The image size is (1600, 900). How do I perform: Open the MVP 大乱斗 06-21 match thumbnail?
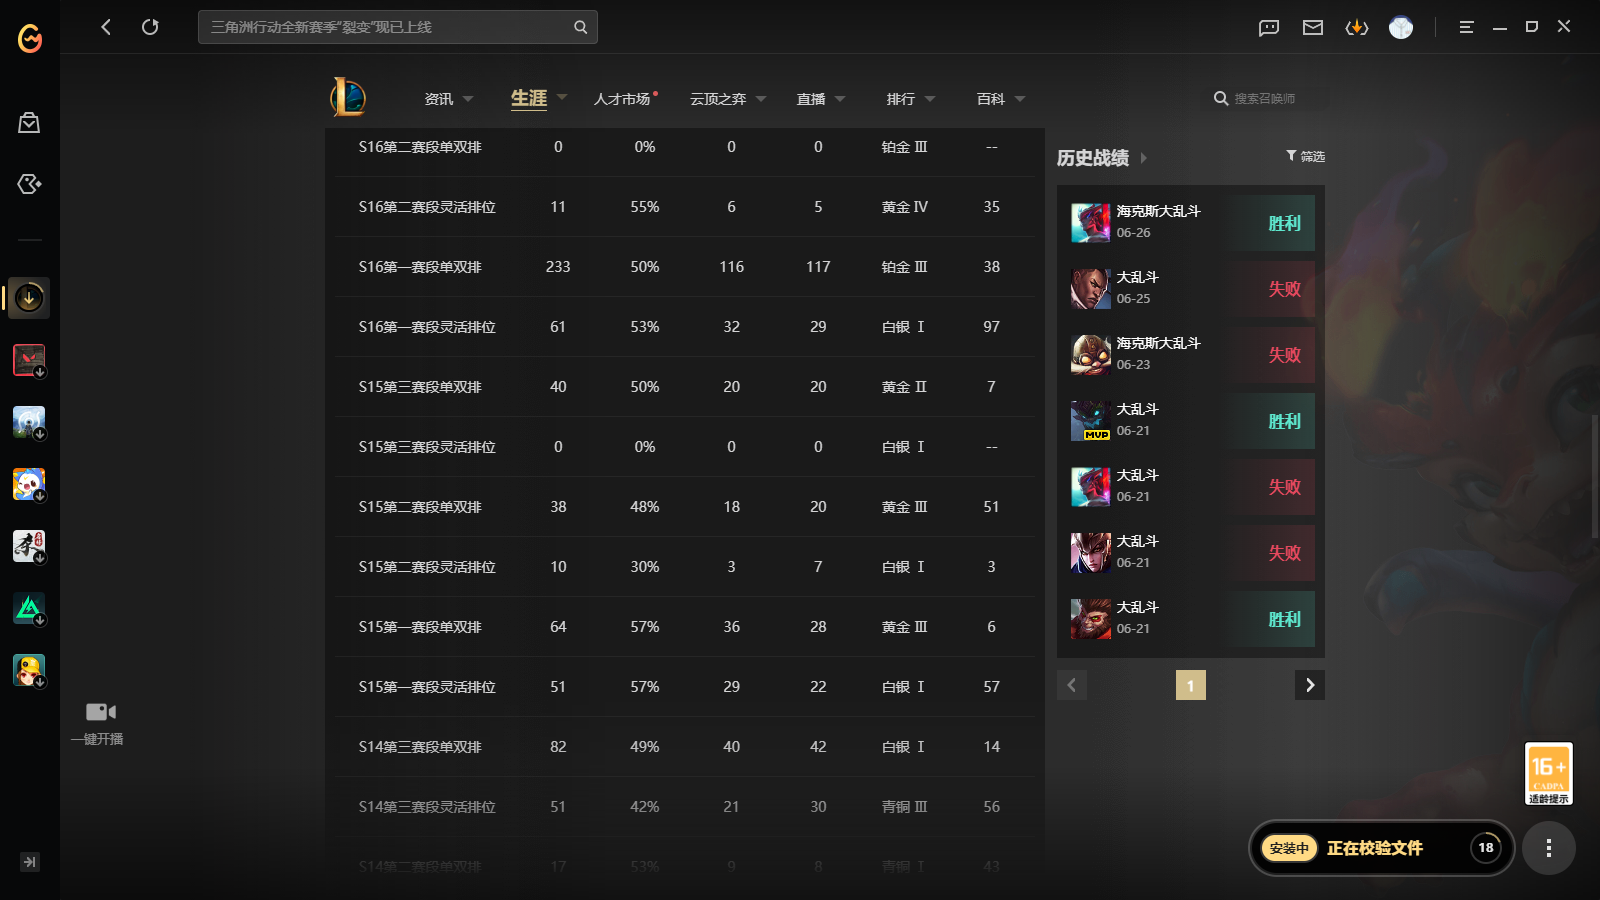(1091, 421)
